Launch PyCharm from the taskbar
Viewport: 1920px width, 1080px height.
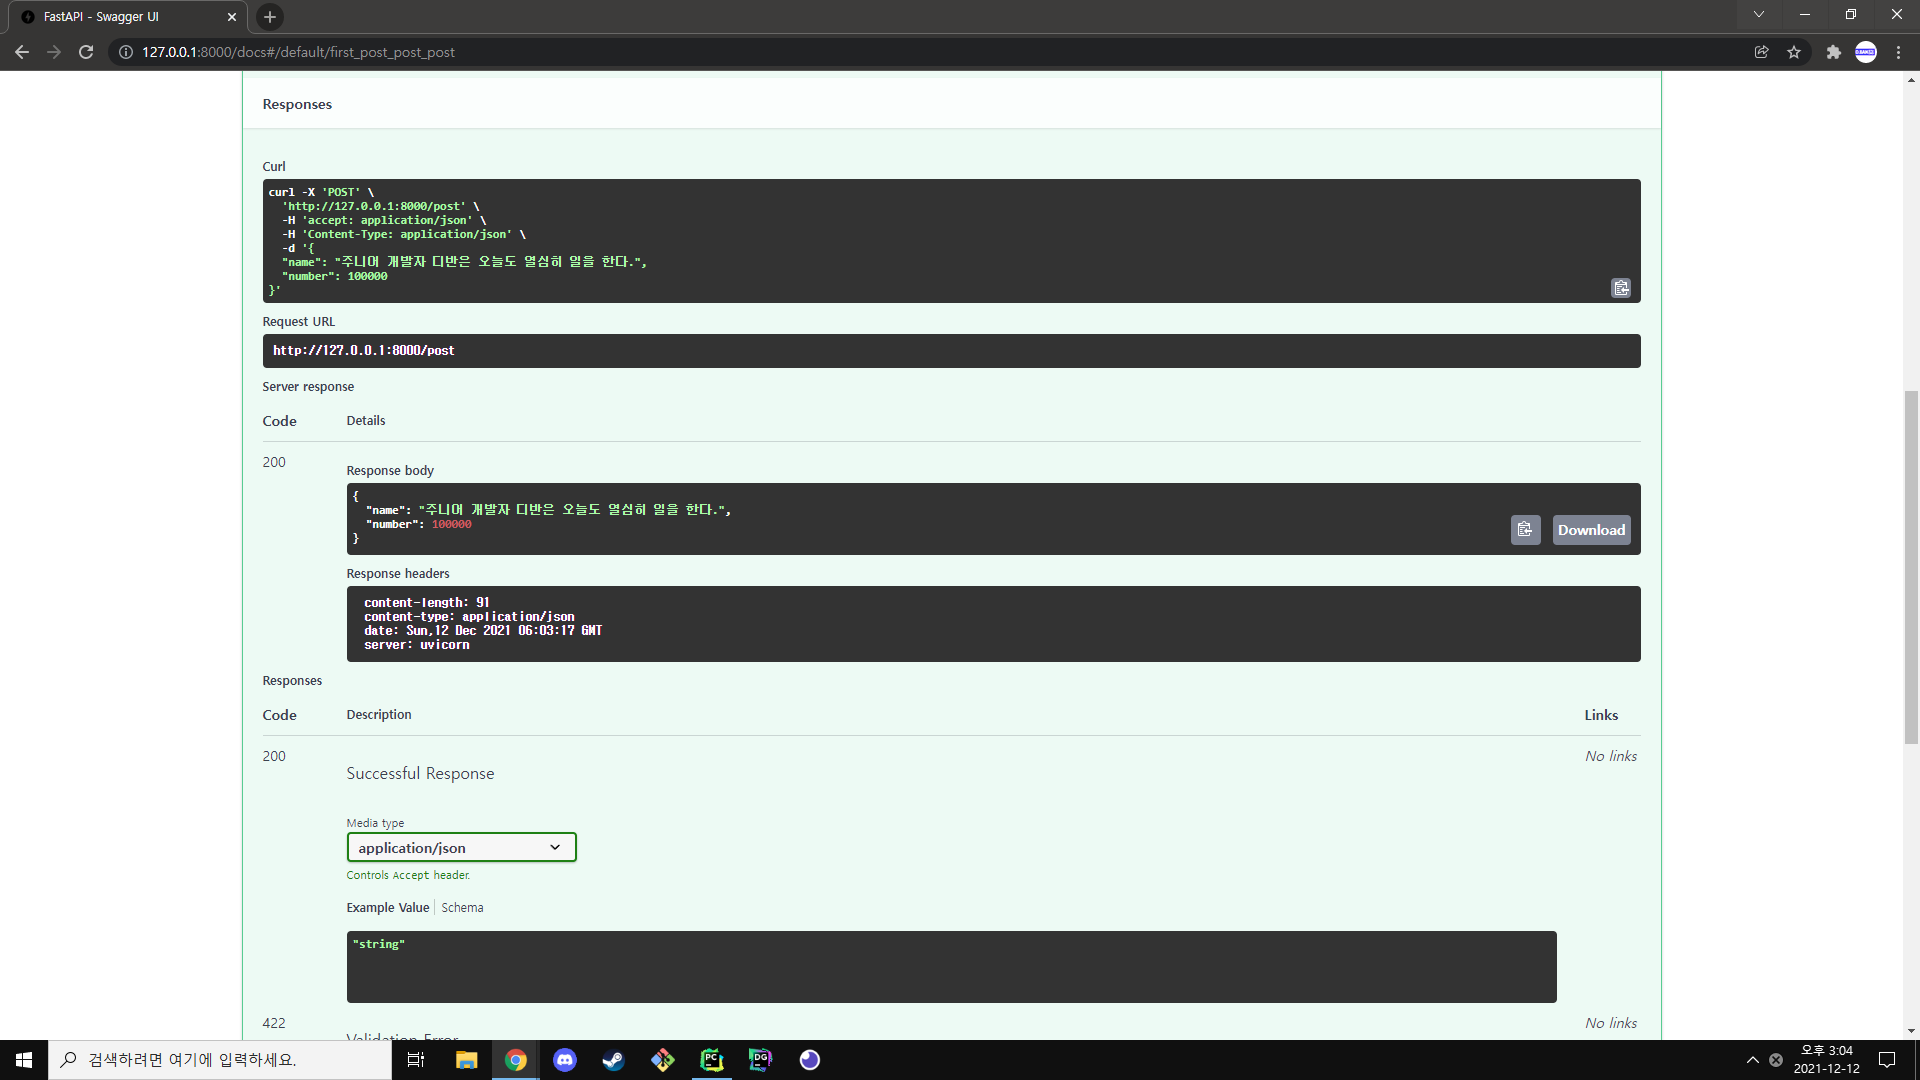(x=712, y=1060)
